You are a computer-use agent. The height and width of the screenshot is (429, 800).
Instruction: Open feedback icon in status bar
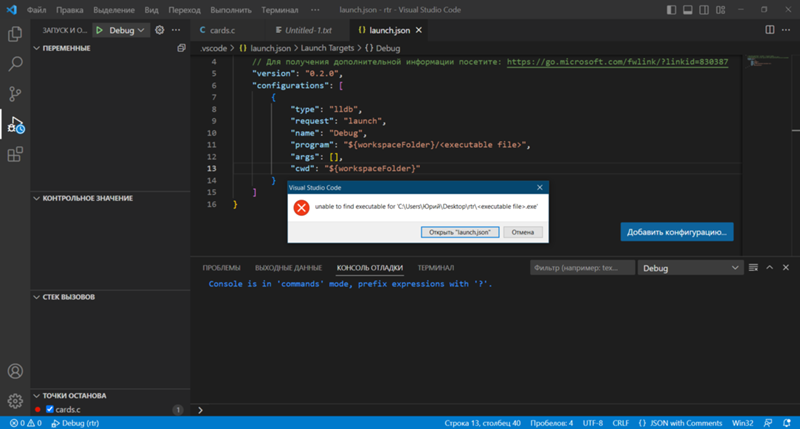768,423
